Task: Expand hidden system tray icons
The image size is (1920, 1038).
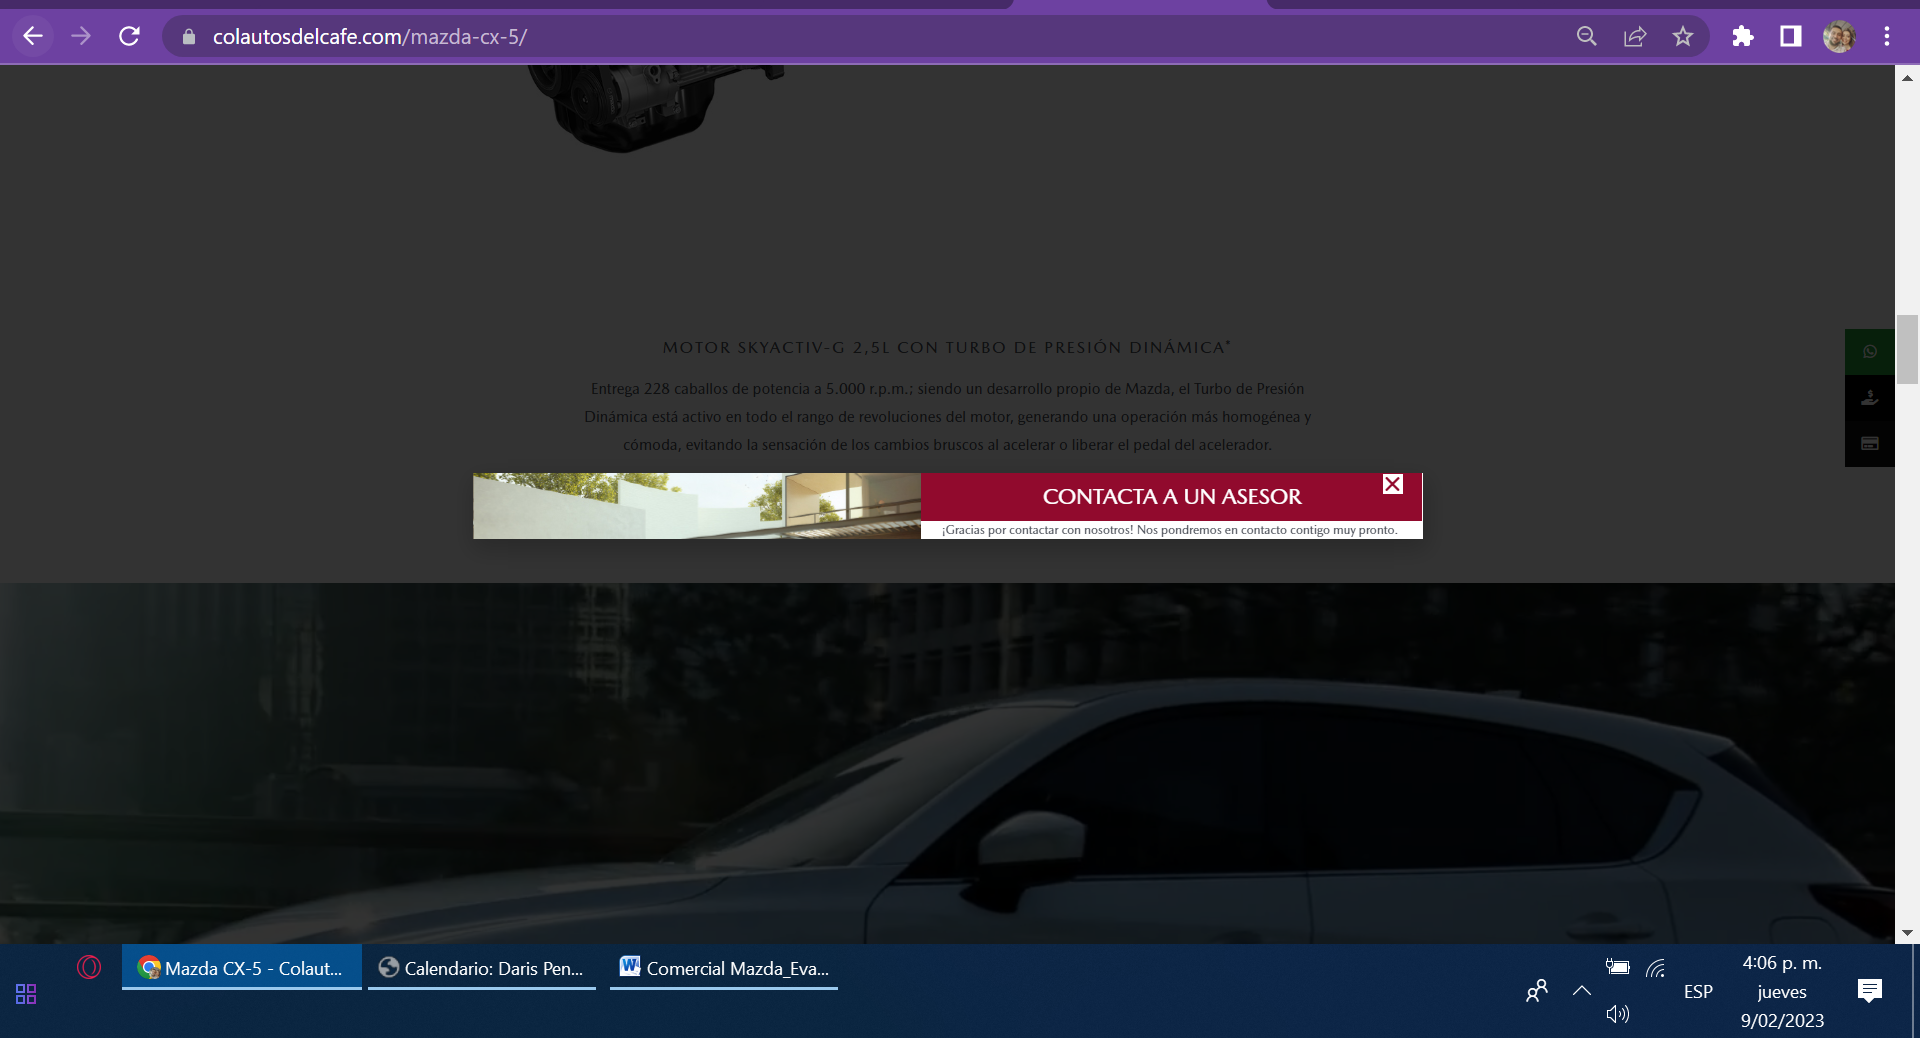Action: [1582, 991]
